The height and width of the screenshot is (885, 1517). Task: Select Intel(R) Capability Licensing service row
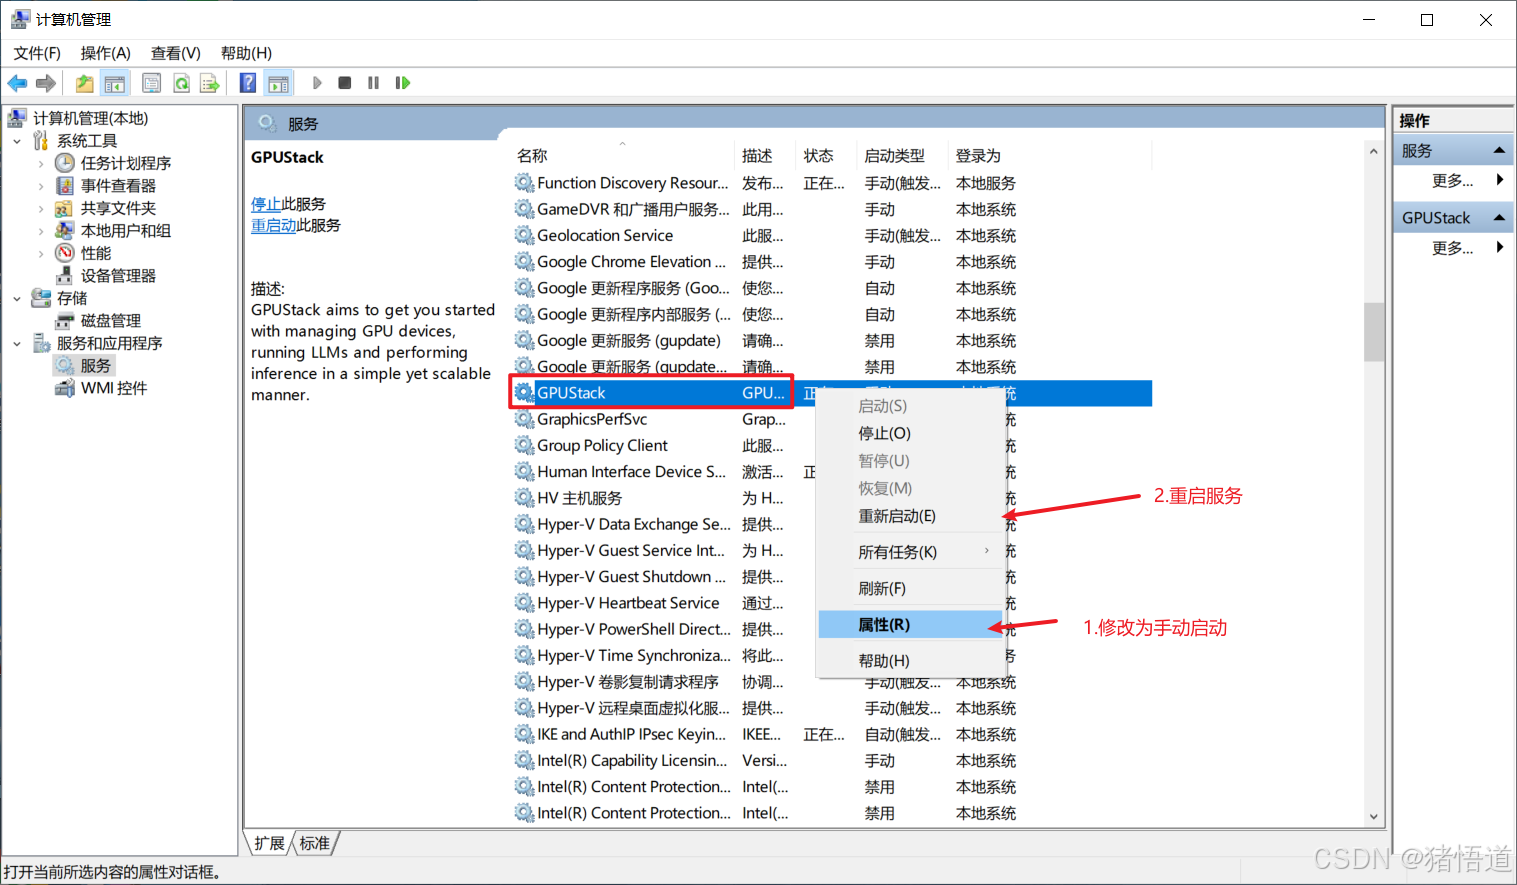832,761
